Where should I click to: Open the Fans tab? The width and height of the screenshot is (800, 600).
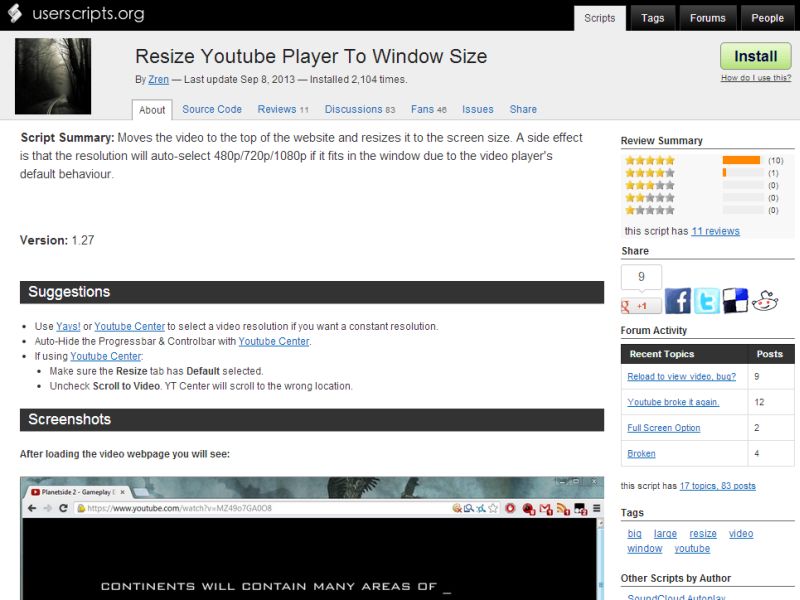pyautogui.click(x=429, y=109)
